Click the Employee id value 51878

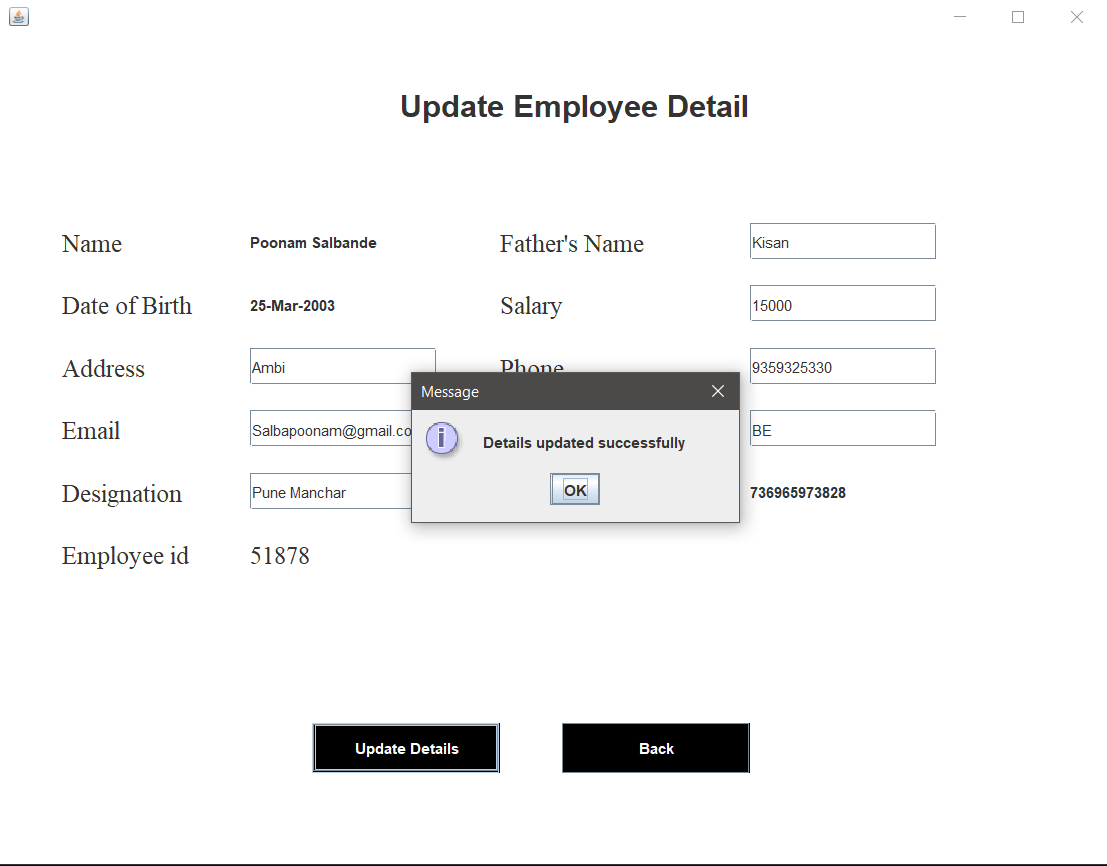tap(281, 556)
